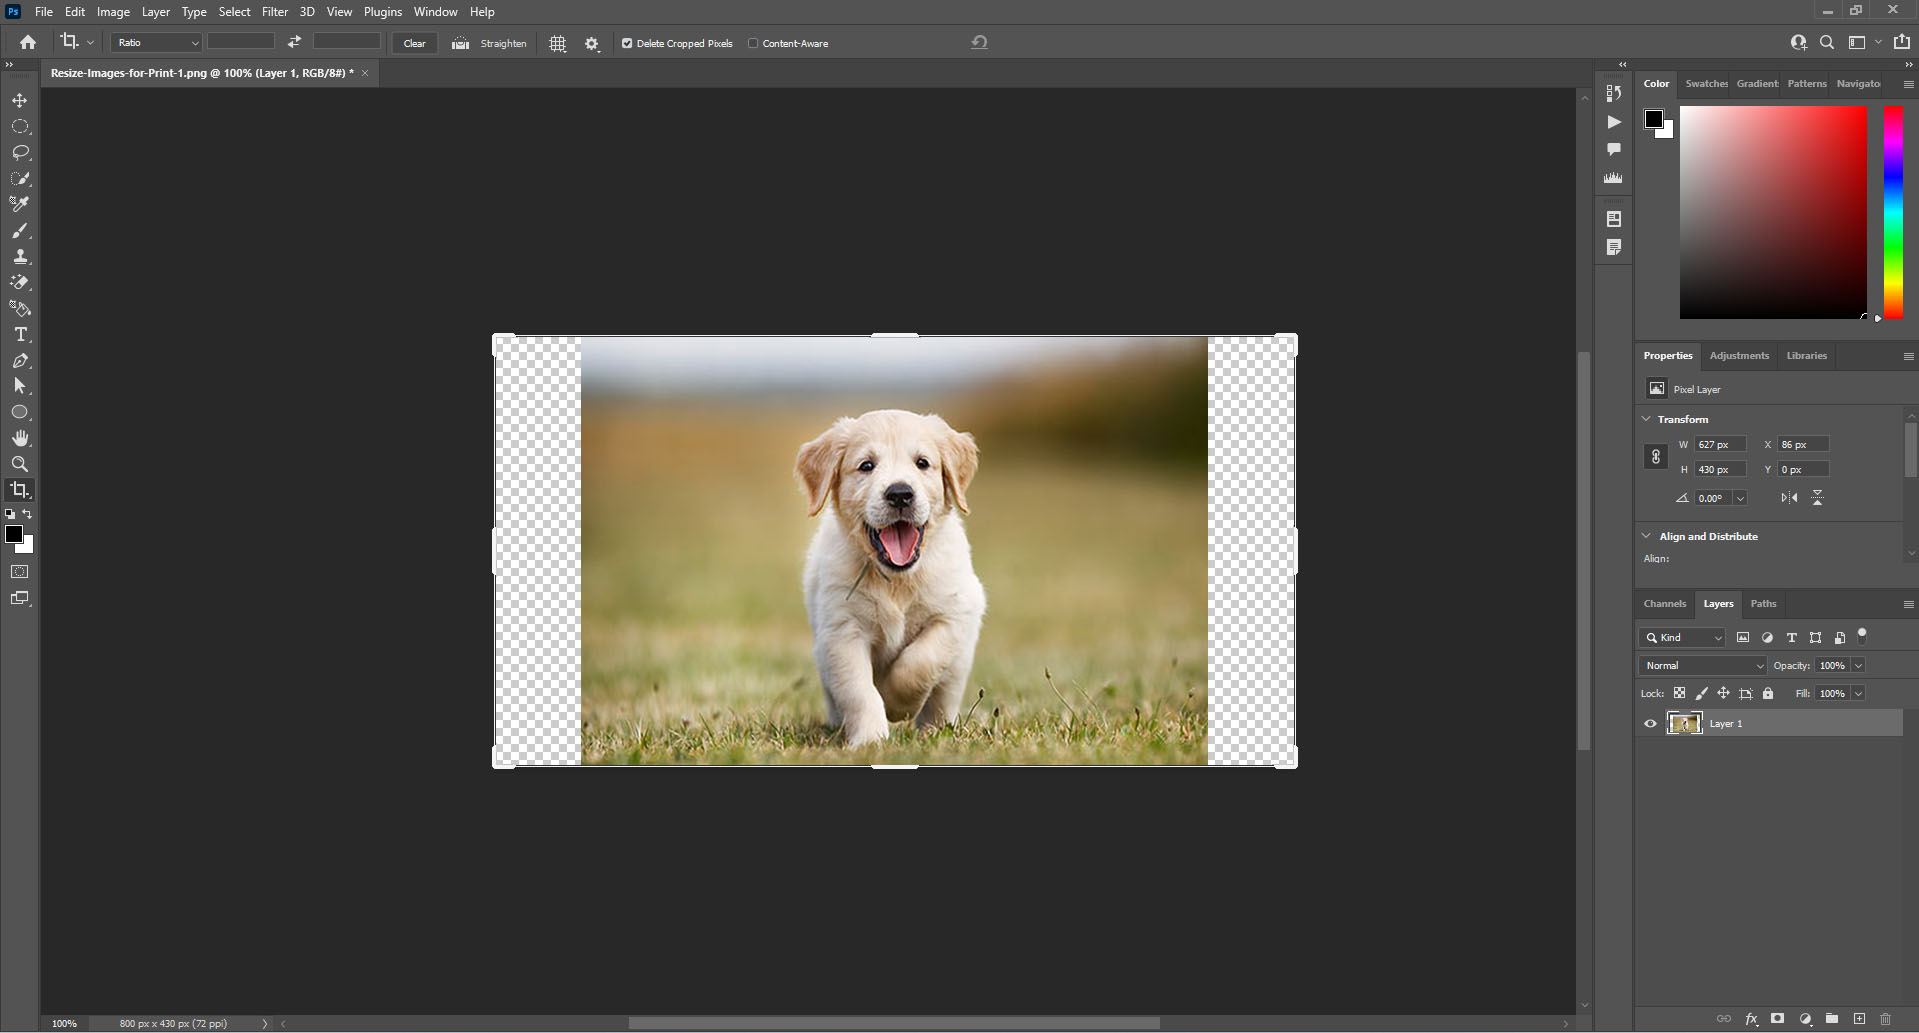Click the Add layer mask icon

point(1777,1019)
